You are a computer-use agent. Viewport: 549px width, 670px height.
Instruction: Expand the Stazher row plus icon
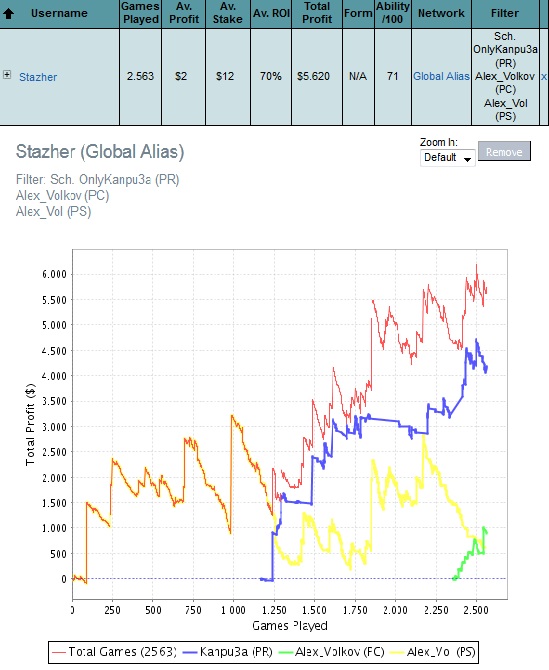click(7, 74)
